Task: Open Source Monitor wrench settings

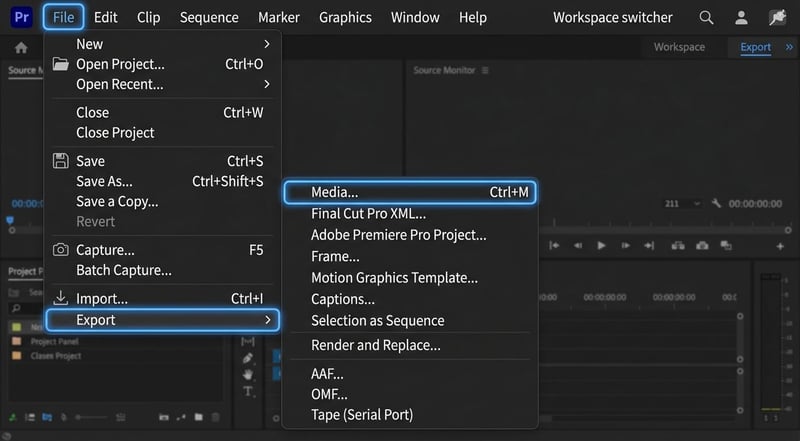Action: (x=716, y=204)
